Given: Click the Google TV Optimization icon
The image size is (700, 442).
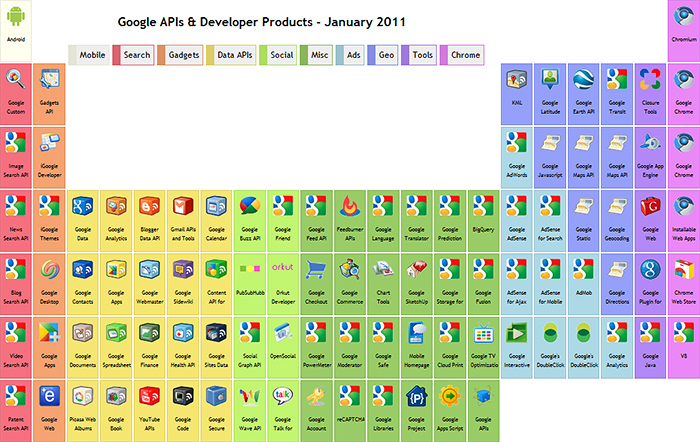Looking at the screenshot, I should click(x=483, y=333).
